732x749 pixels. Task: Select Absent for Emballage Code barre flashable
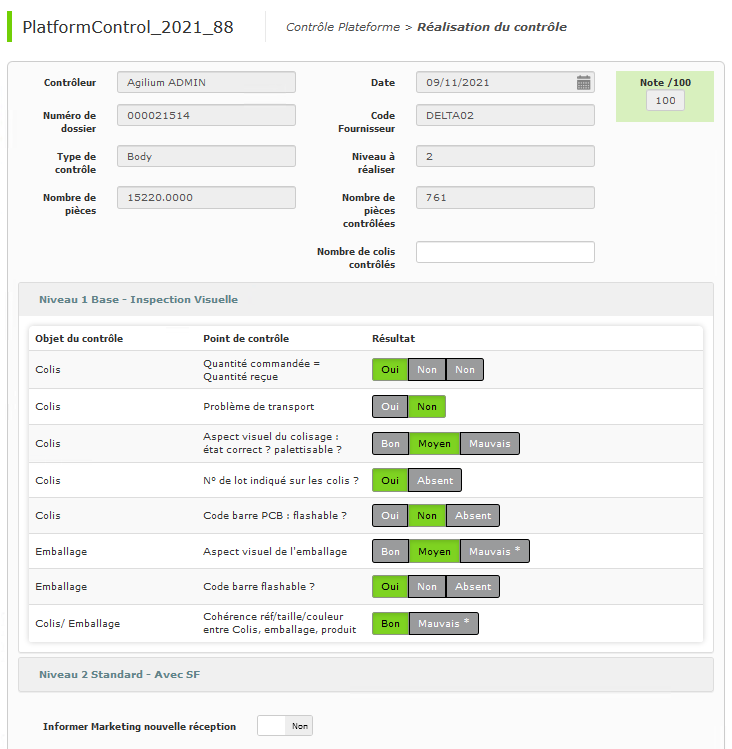click(x=473, y=587)
